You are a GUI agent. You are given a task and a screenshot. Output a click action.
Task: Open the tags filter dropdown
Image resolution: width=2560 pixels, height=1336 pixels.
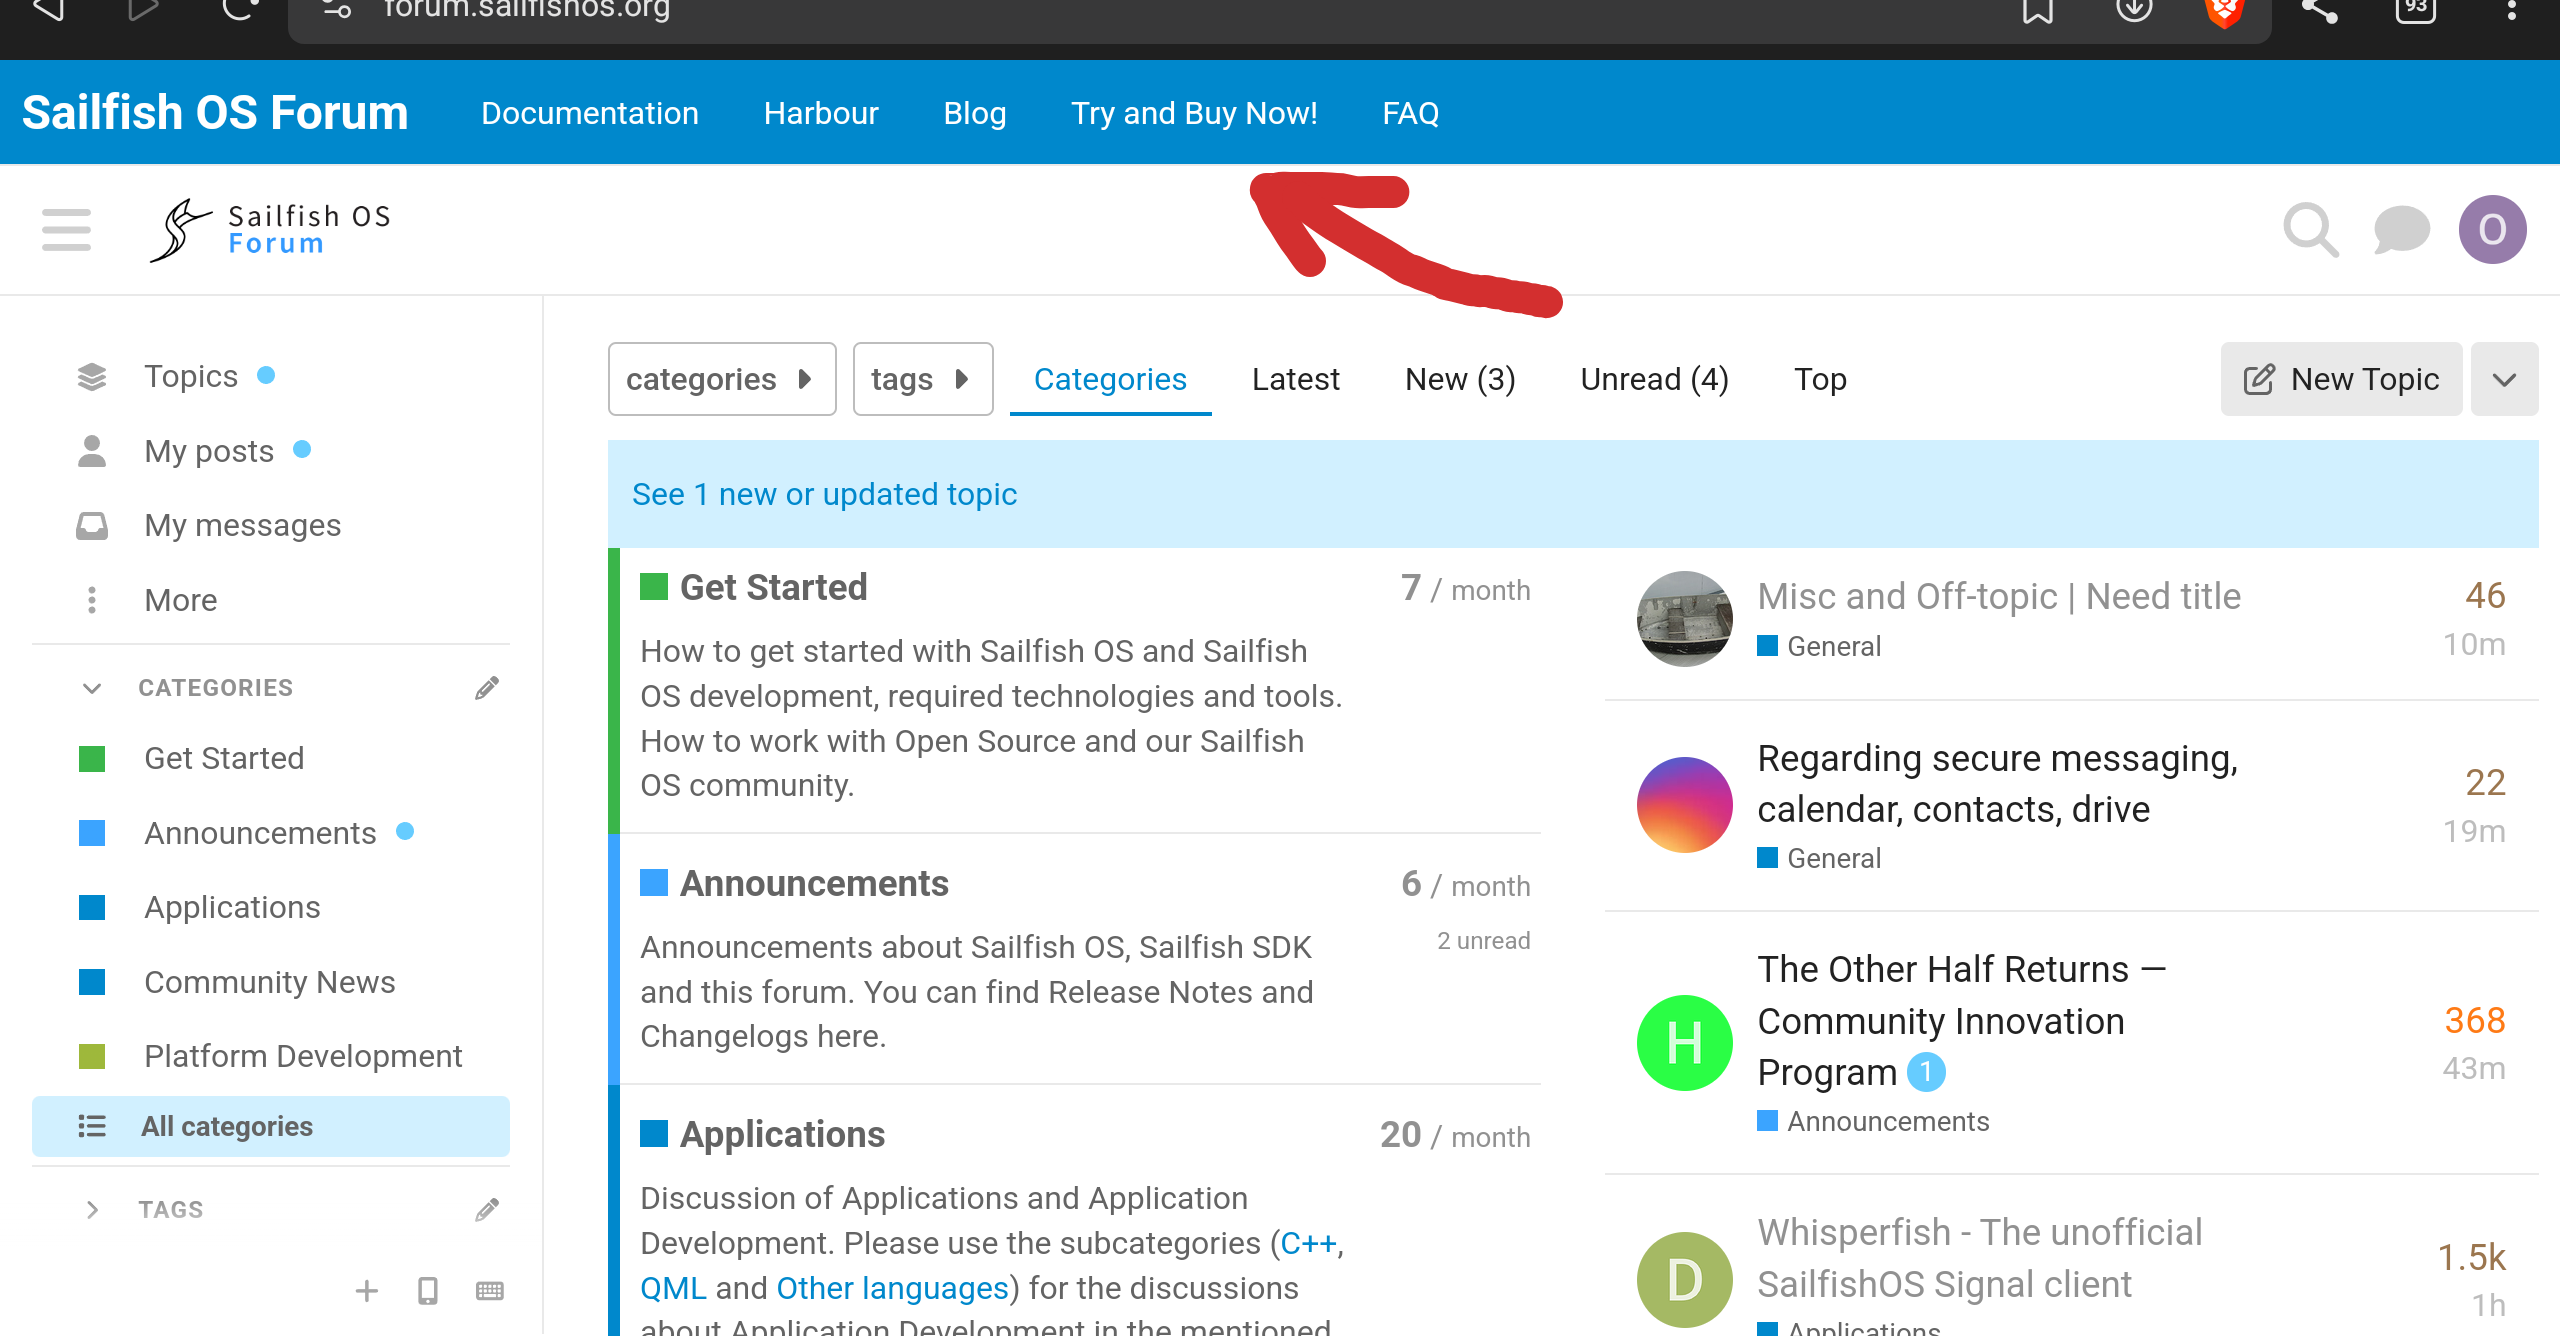(922, 379)
